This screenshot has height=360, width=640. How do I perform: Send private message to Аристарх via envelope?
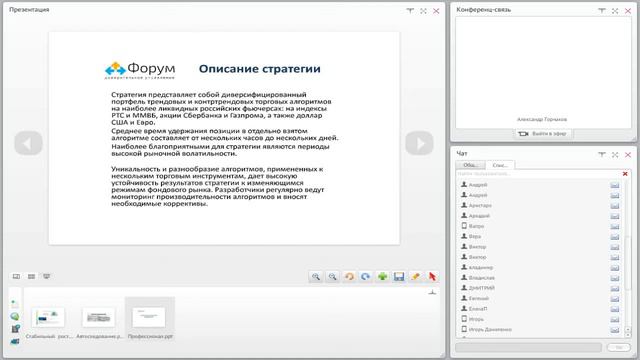615,206
